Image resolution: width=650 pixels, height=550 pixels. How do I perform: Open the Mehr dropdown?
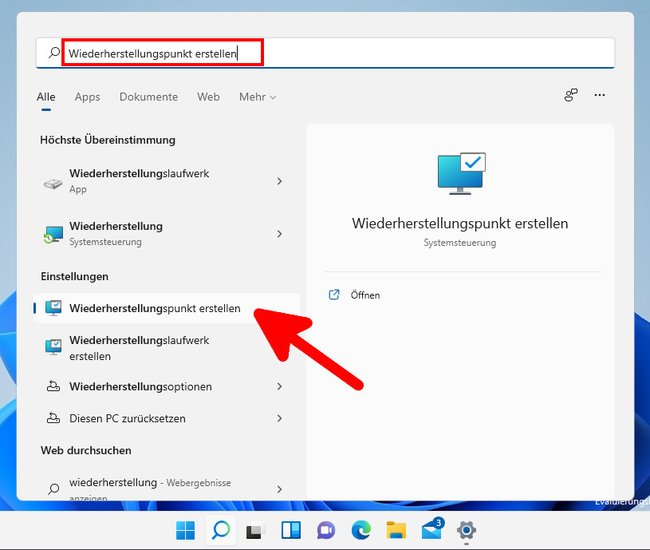[x=257, y=97]
